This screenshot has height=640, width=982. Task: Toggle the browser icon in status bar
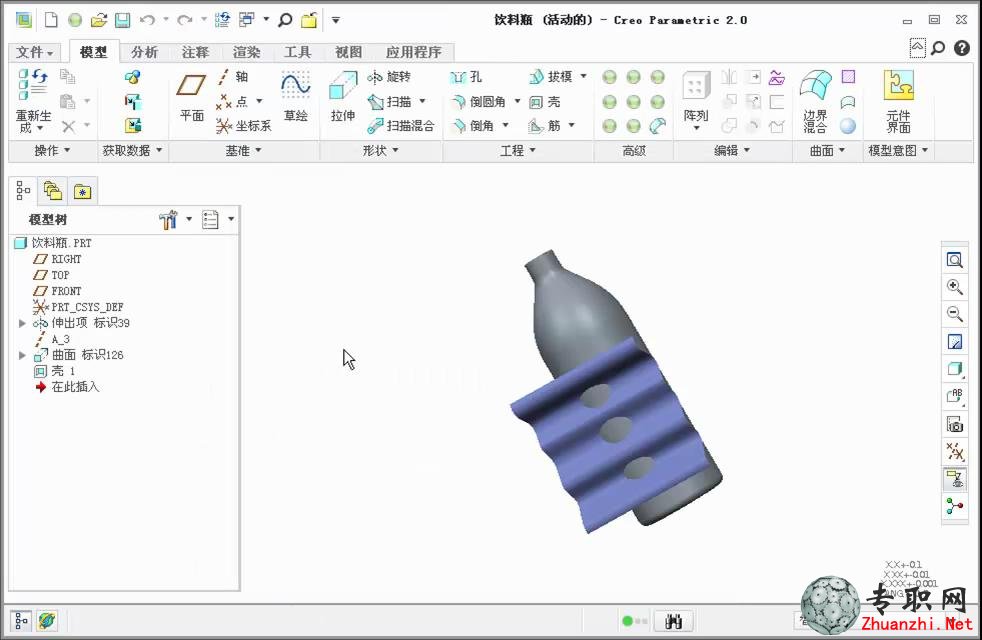tap(47, 621)
